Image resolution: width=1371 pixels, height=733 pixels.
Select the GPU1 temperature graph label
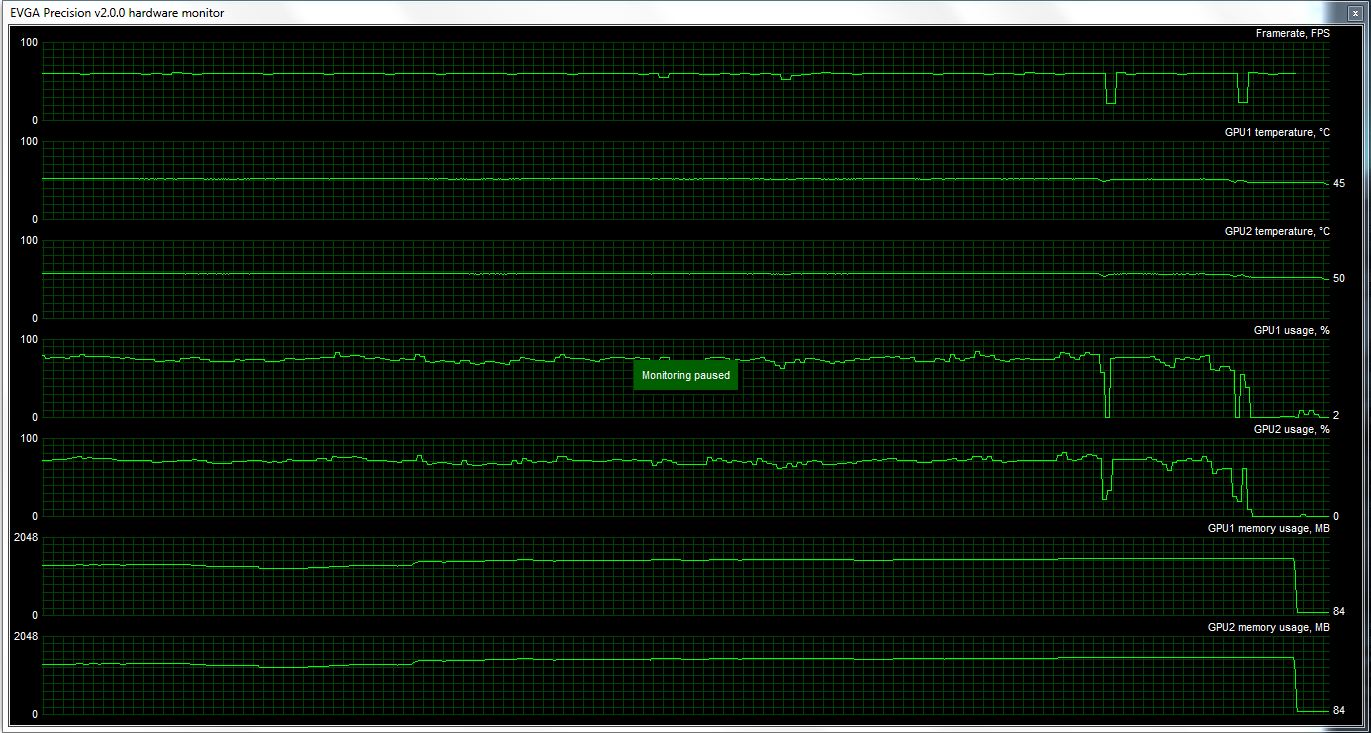click(x=1277, y=132)
